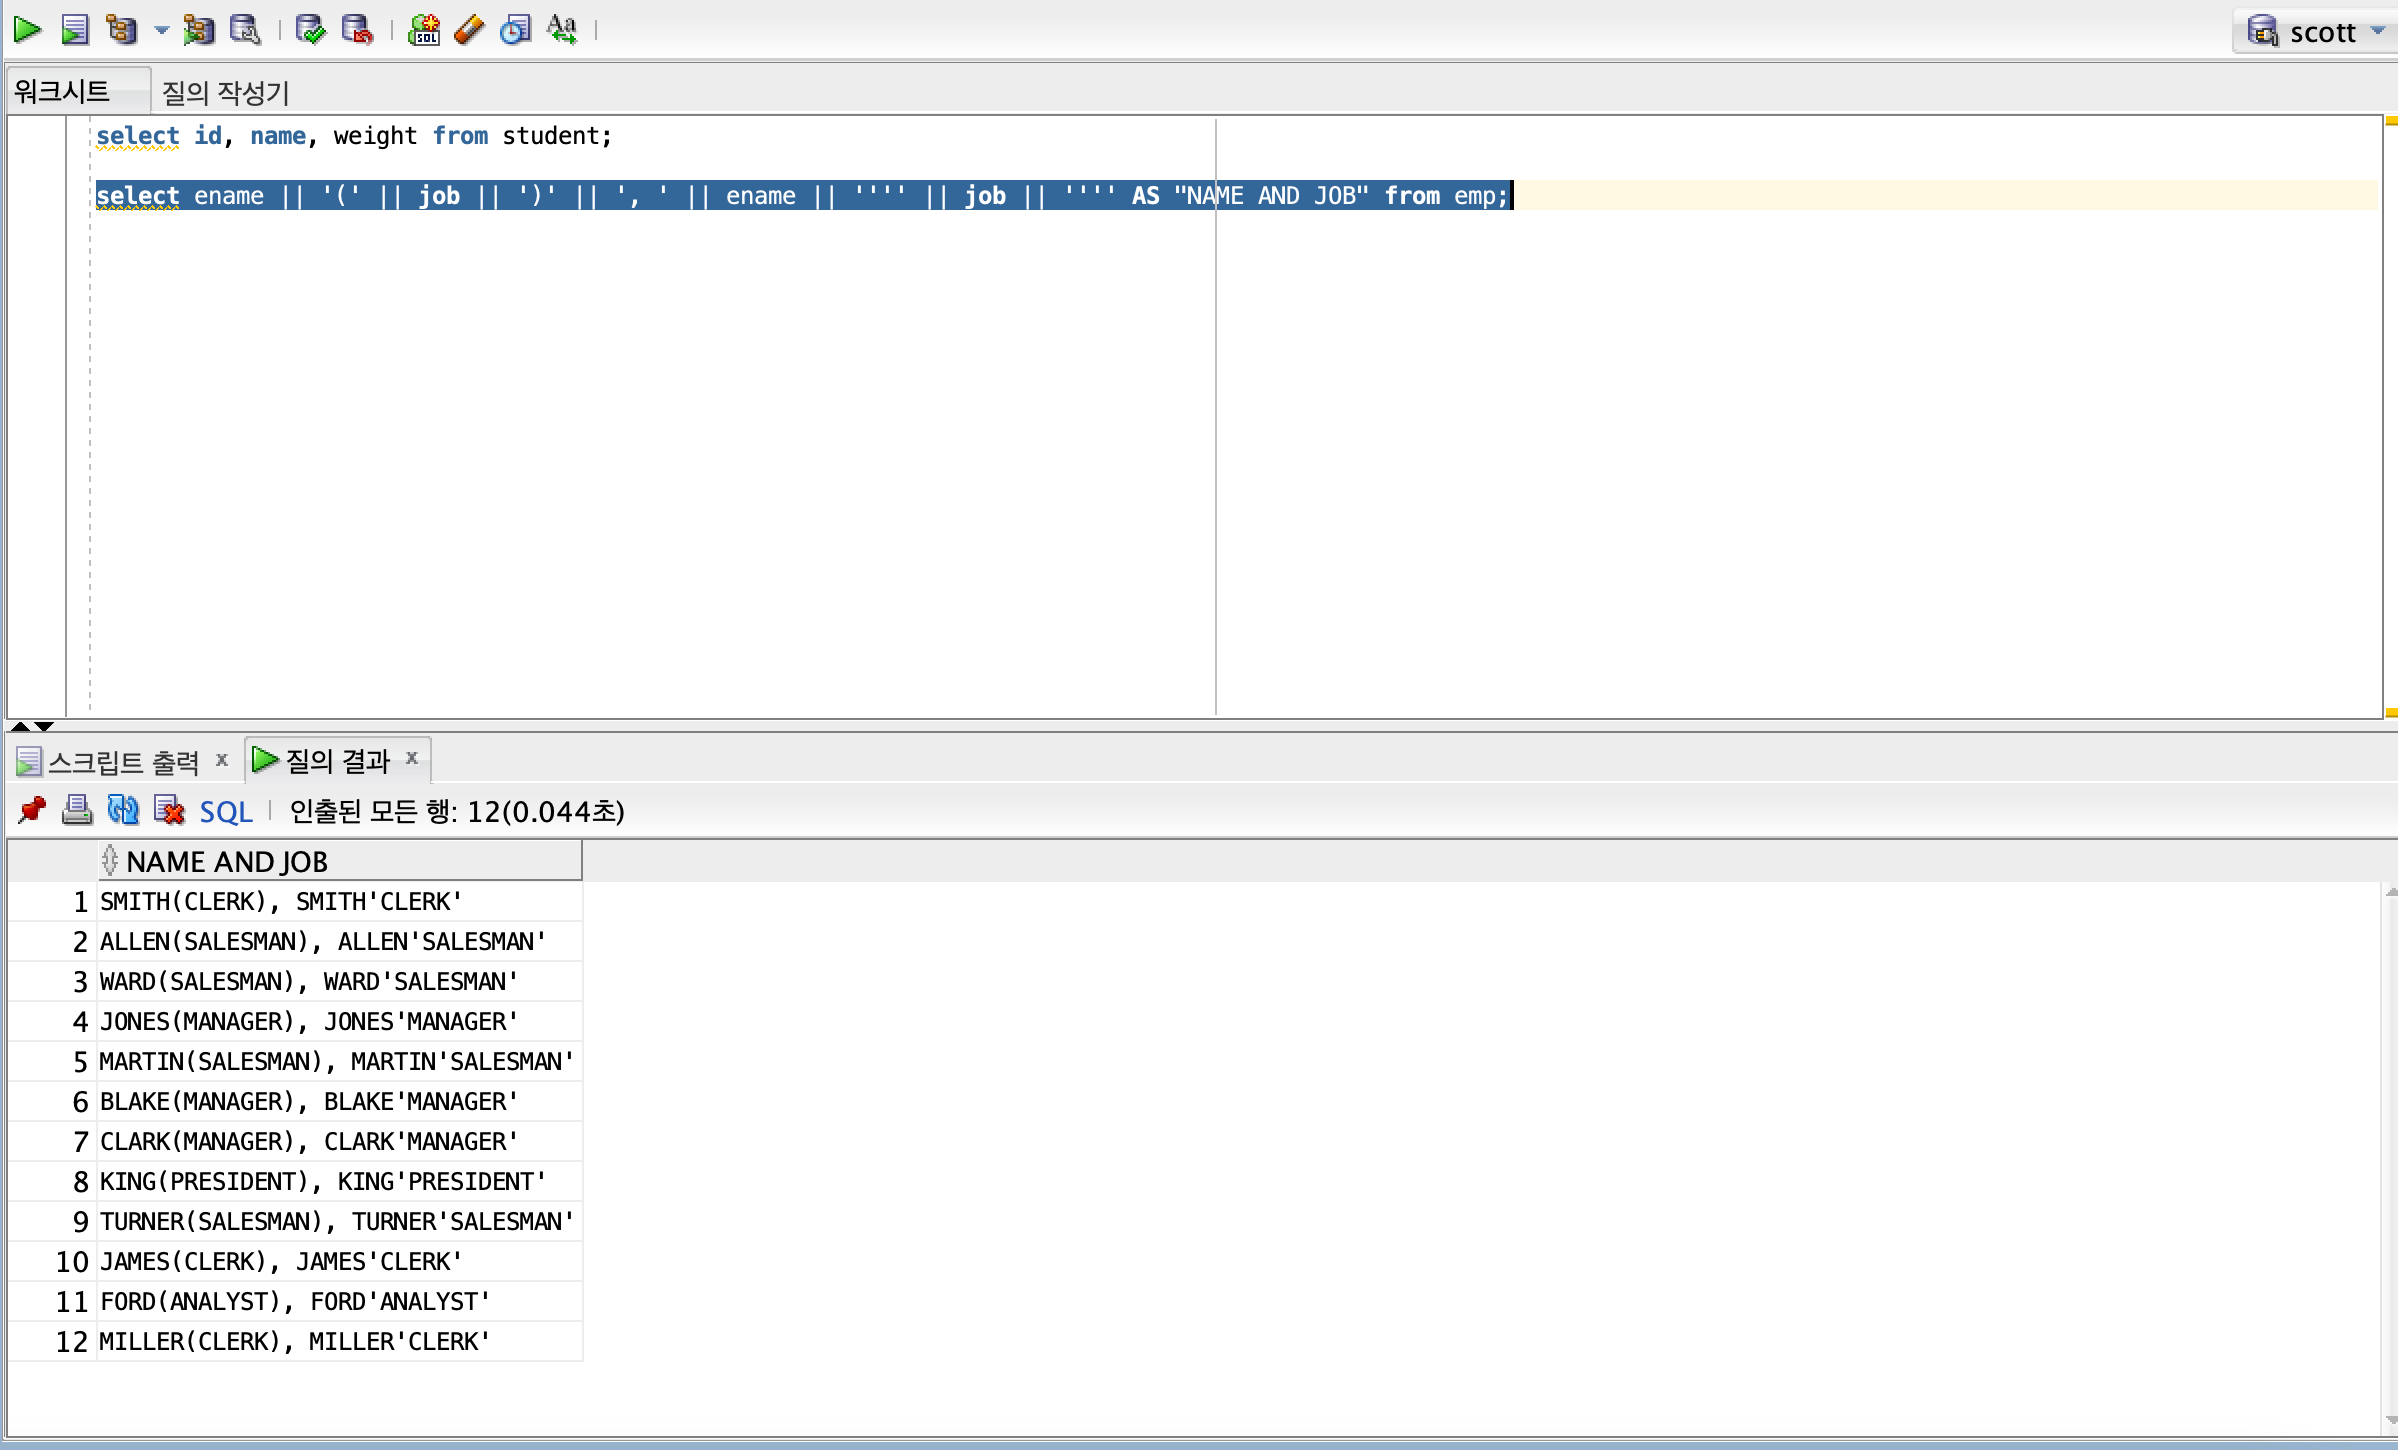2398x1450 pixels.
Task: Click the SQL Tuning Advisor icon
Action: pyautogui.click(x=245, y=30)
